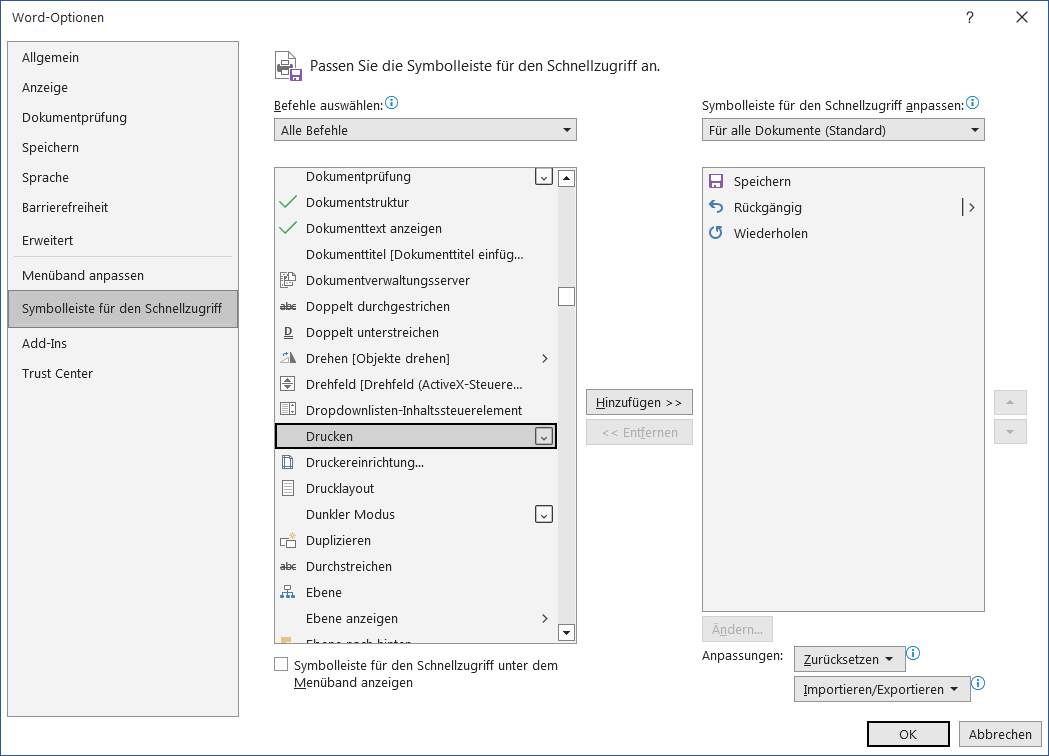Click info icon next to Importieren/Exportieren
Viewport: 1049px width, 756px height.
(x=978, y=684)
